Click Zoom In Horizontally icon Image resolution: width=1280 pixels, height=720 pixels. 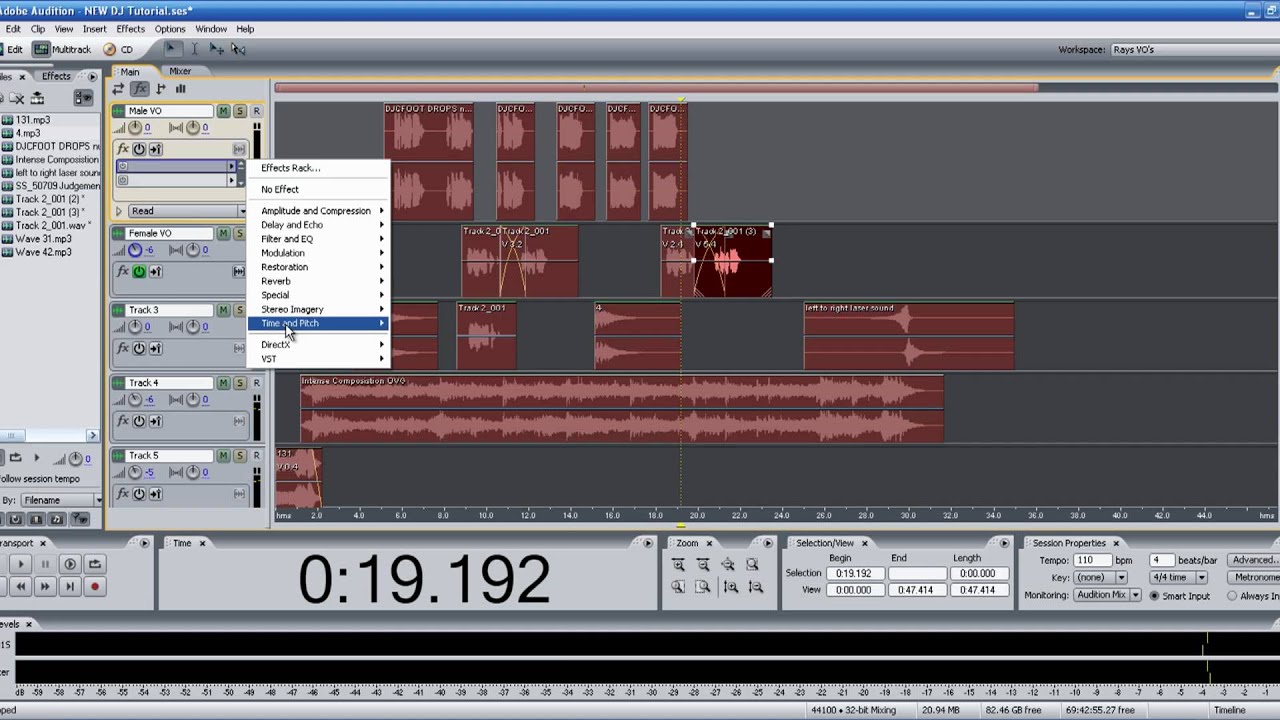click(678, 565)
